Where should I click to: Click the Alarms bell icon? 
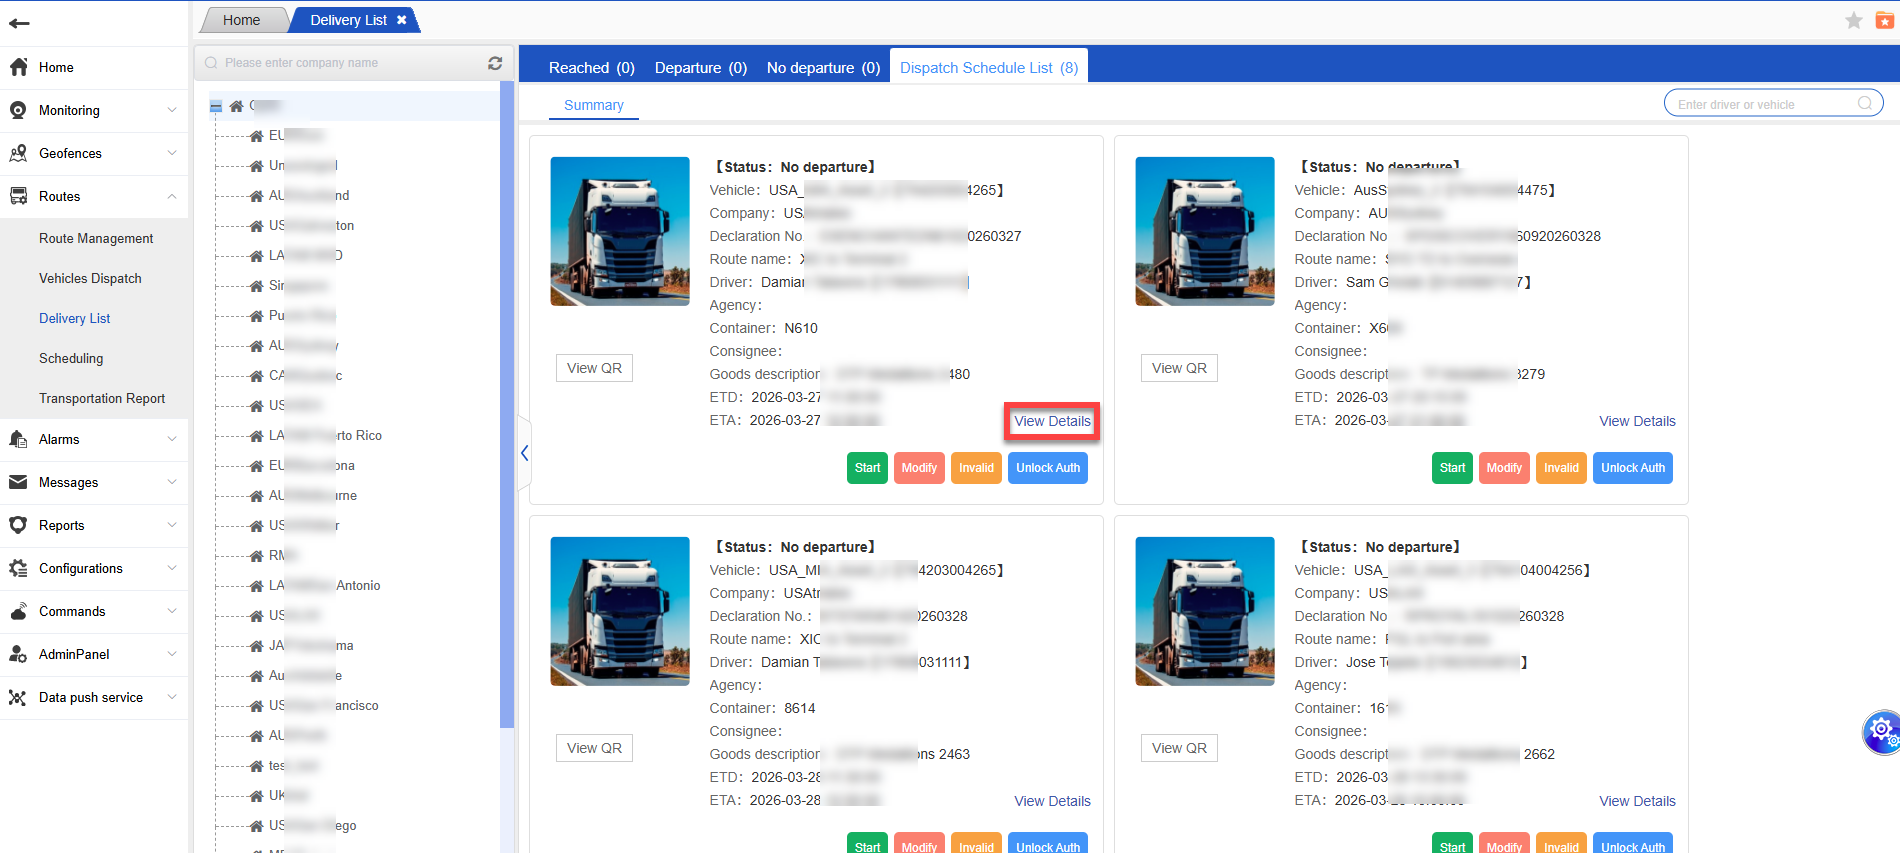tap(18, 439)
